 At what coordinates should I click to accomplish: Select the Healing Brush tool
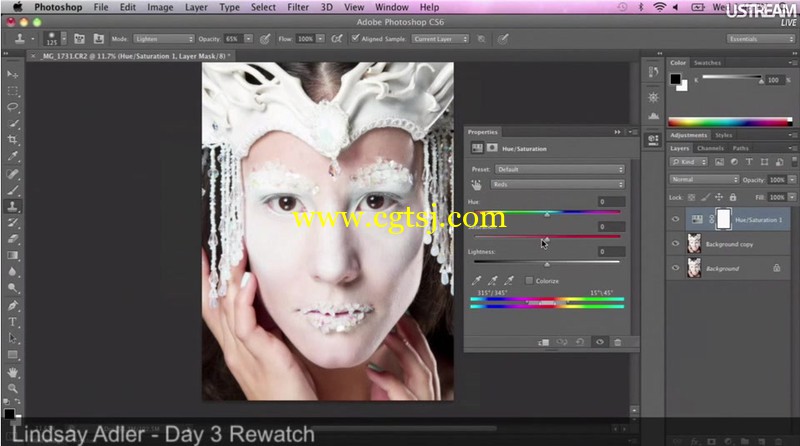pos(13,174)
